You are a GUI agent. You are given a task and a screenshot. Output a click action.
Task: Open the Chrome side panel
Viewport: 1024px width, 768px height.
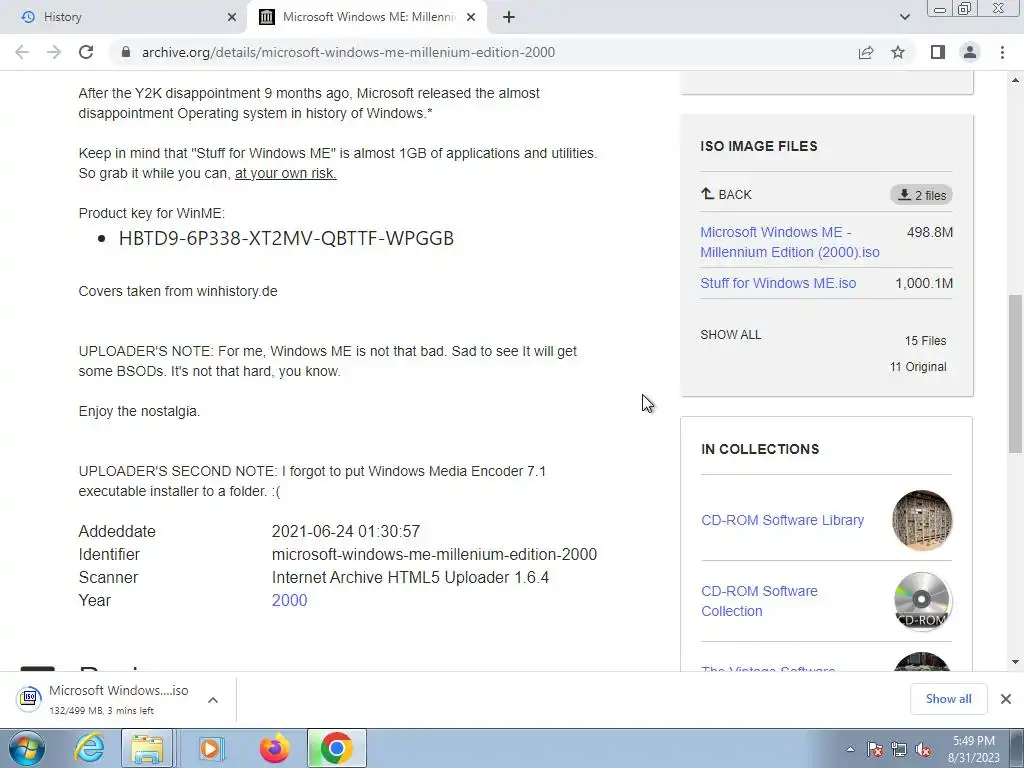(x=938, y=52)
